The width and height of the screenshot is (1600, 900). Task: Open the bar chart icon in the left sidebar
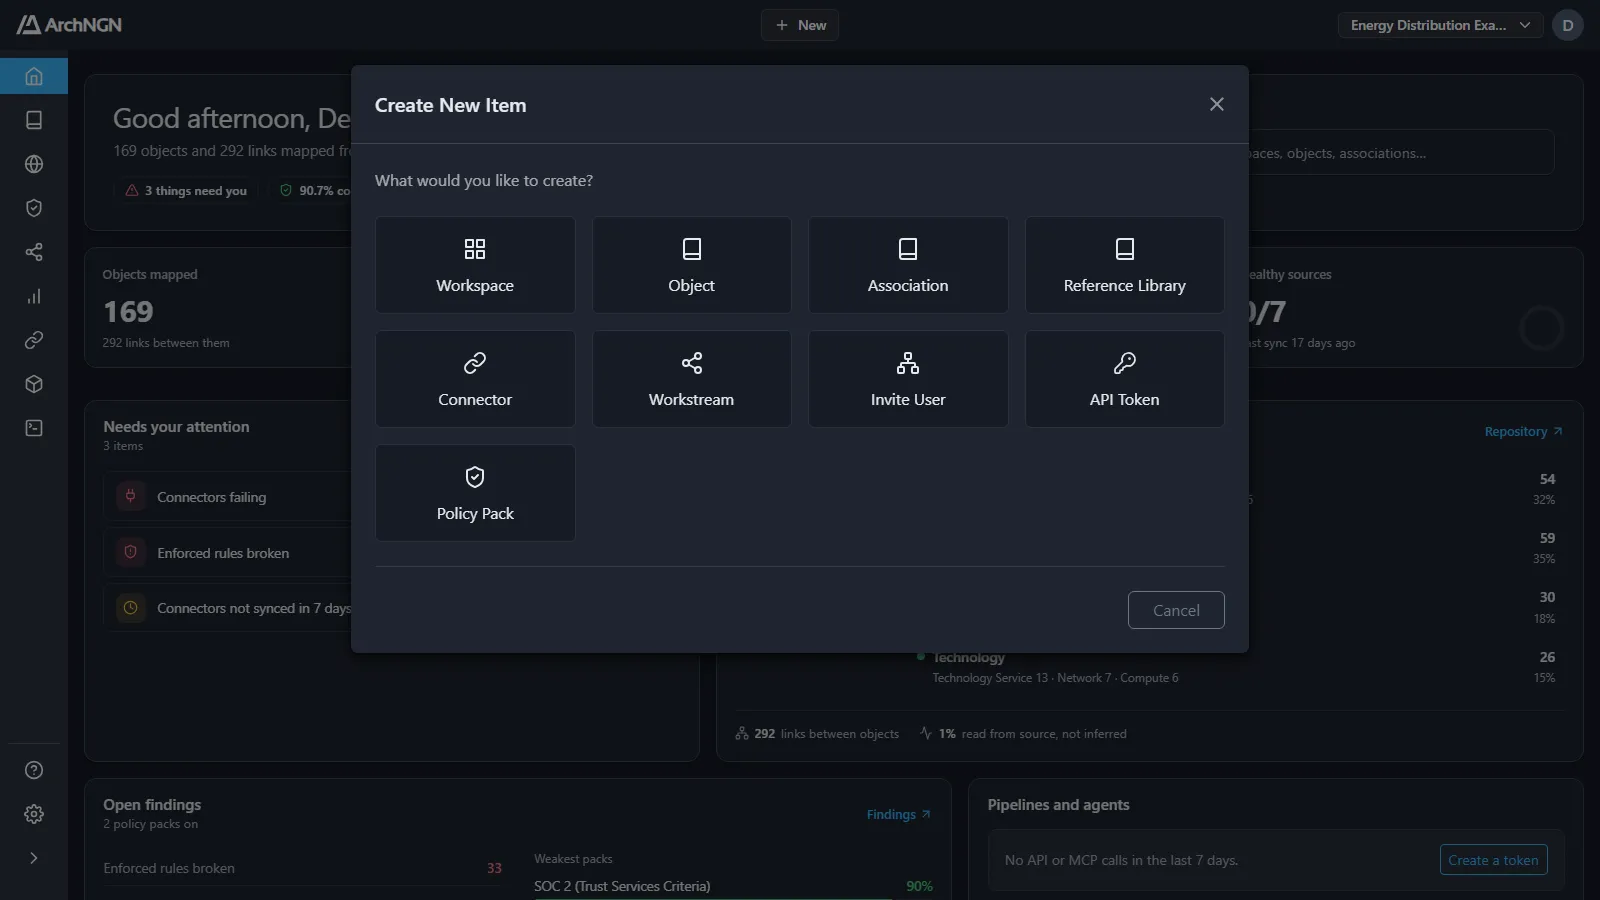point(34,296)
